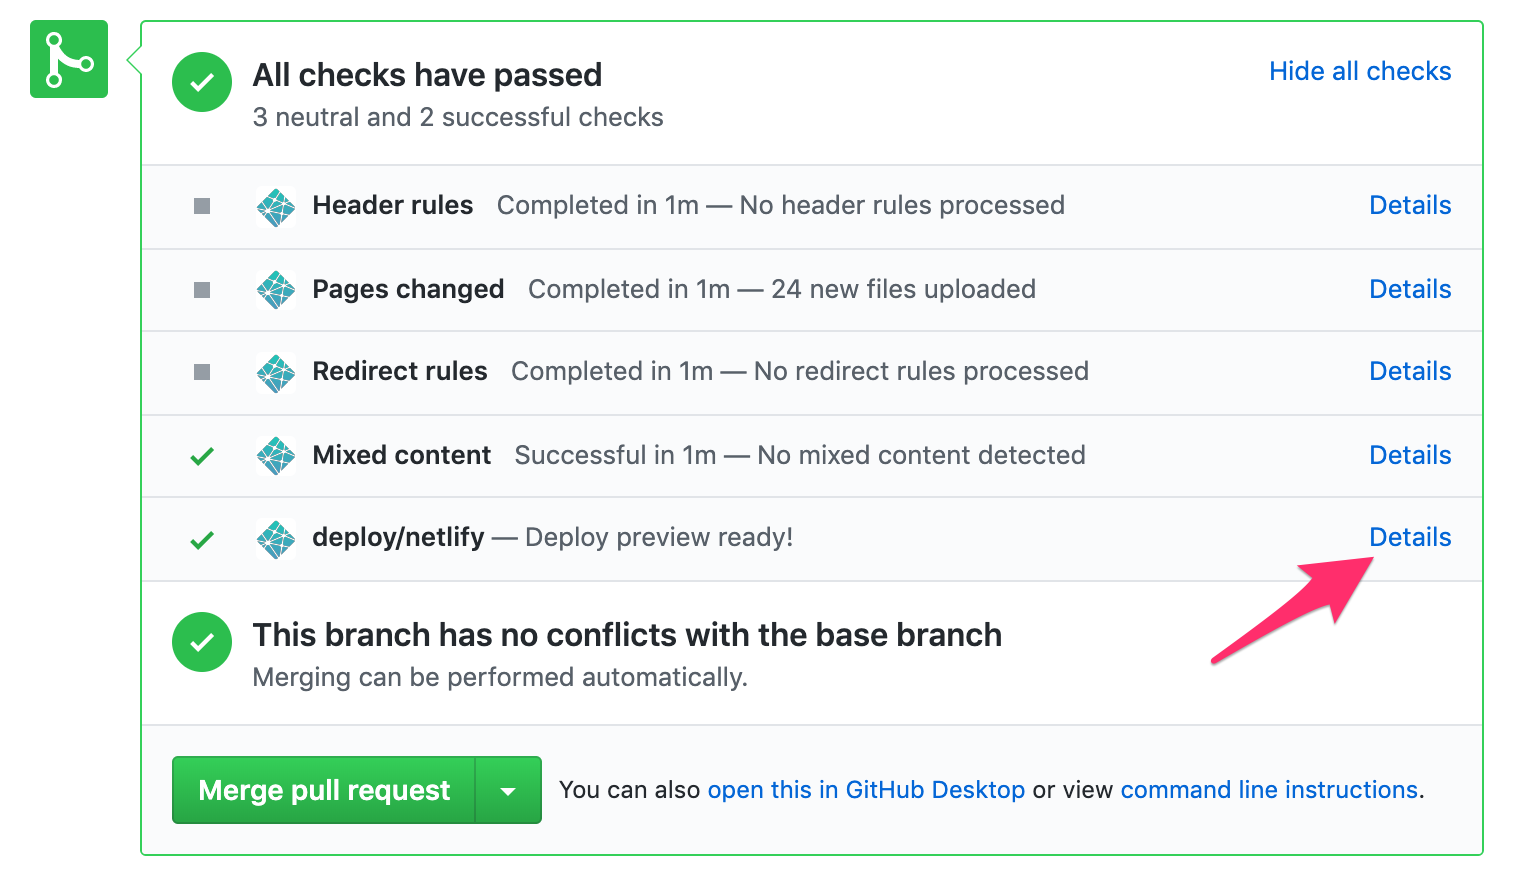Follow the open this in GitHub Desktop link
Viewport: 1516px width, 878px height.
coord(866,790)
